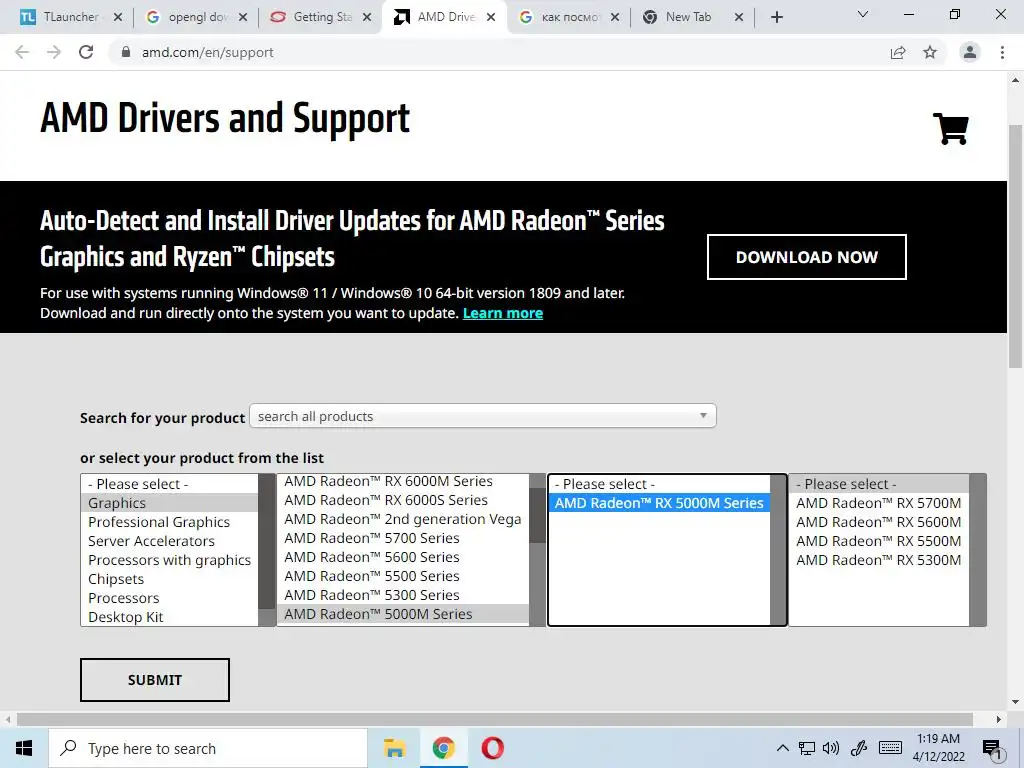Click the DOWNLOAD NOW button

tap(807, 257)
